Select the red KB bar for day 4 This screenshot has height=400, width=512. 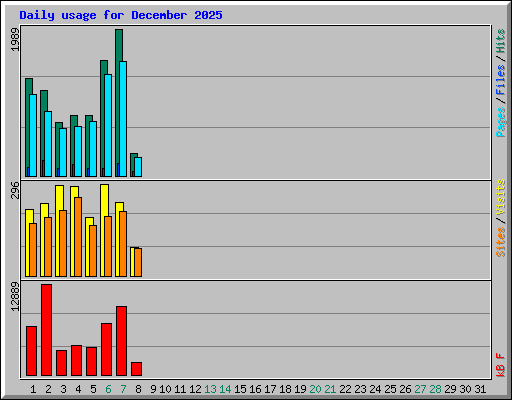[76, 360]
